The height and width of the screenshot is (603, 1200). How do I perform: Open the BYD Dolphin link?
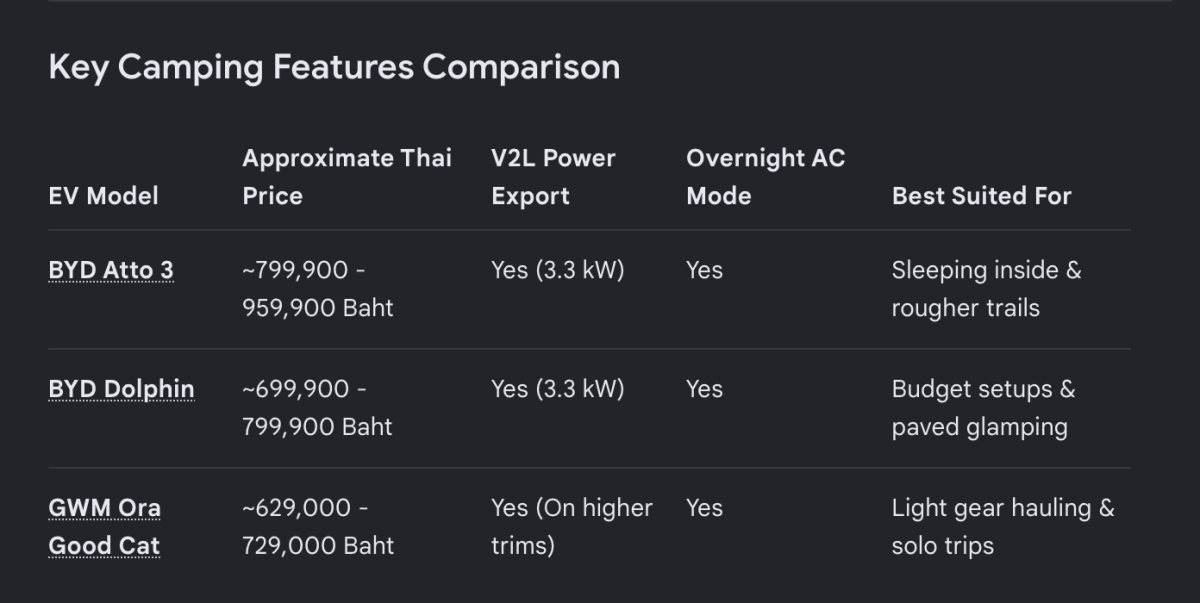tap(121, 389)
